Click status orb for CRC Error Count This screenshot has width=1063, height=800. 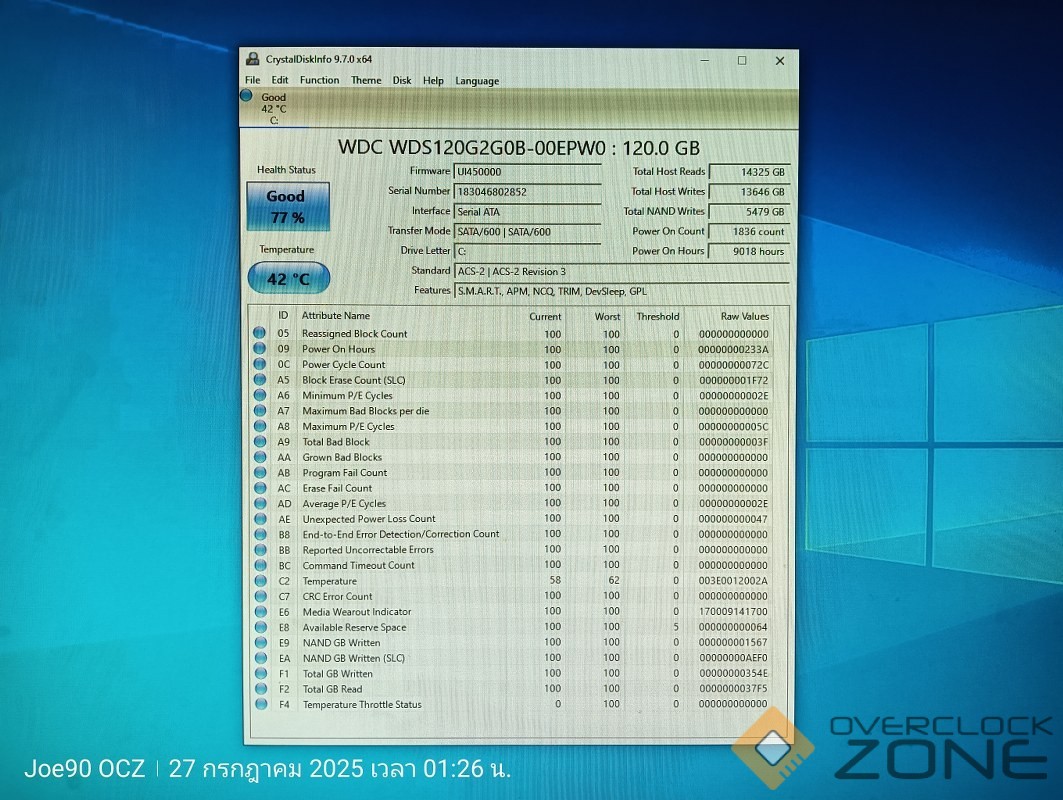(x=260, y=597)
